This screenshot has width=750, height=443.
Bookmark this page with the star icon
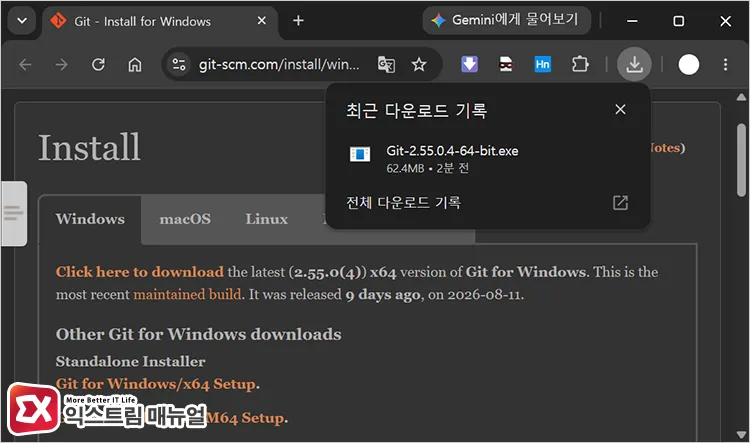(x=419, y=64)
